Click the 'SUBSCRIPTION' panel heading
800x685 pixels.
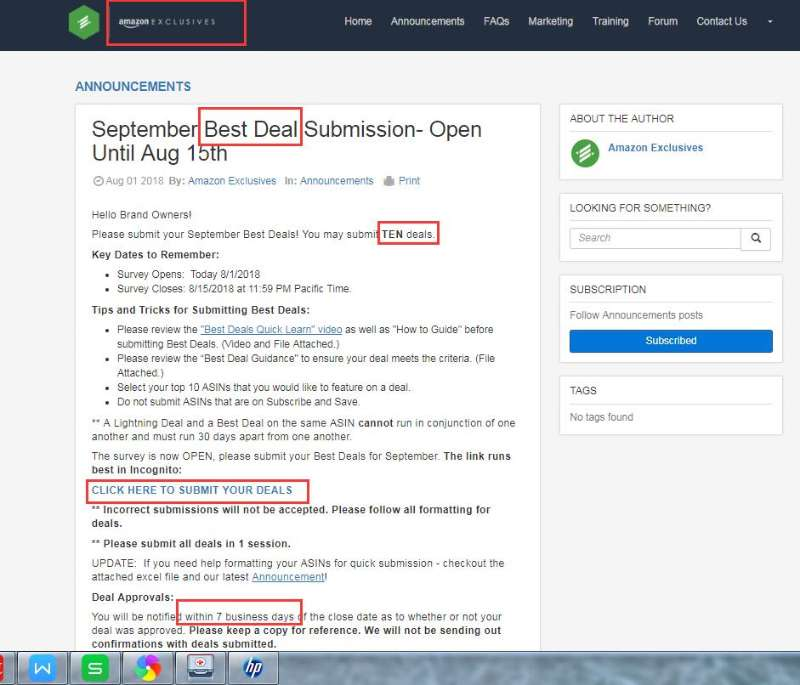pos(608,290)
